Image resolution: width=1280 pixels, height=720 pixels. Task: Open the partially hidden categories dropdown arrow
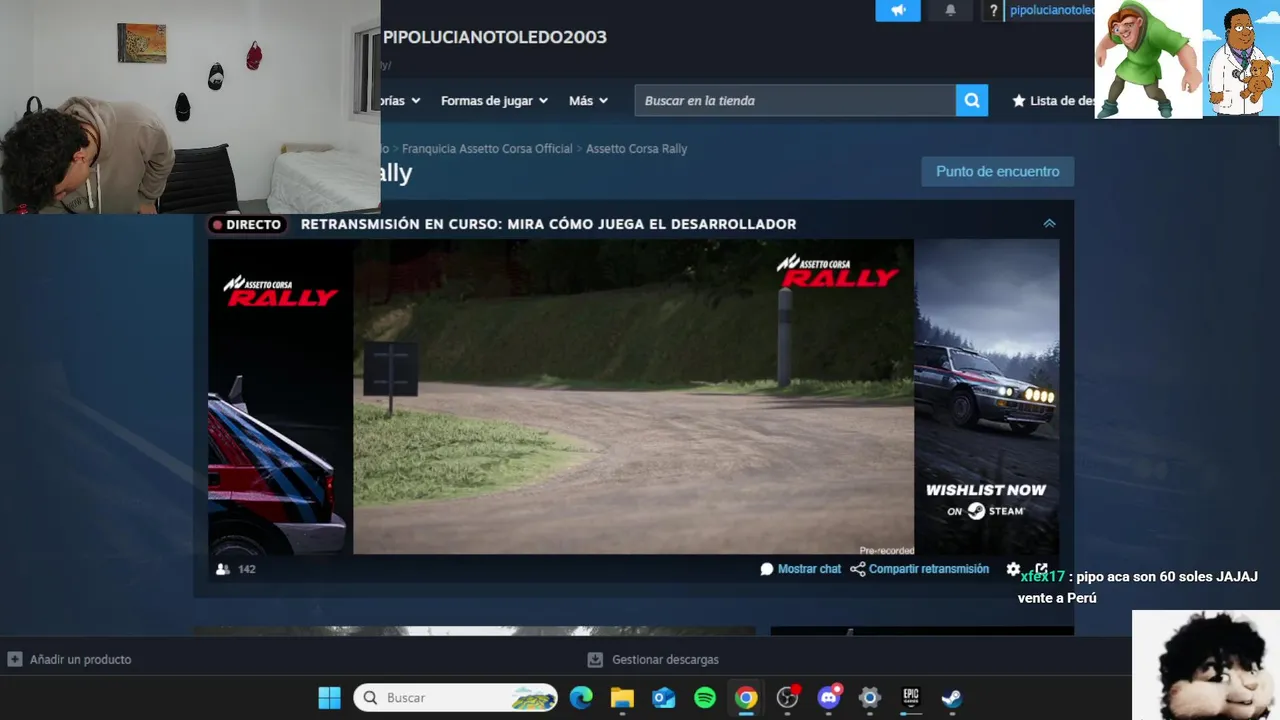click(416, 101)
